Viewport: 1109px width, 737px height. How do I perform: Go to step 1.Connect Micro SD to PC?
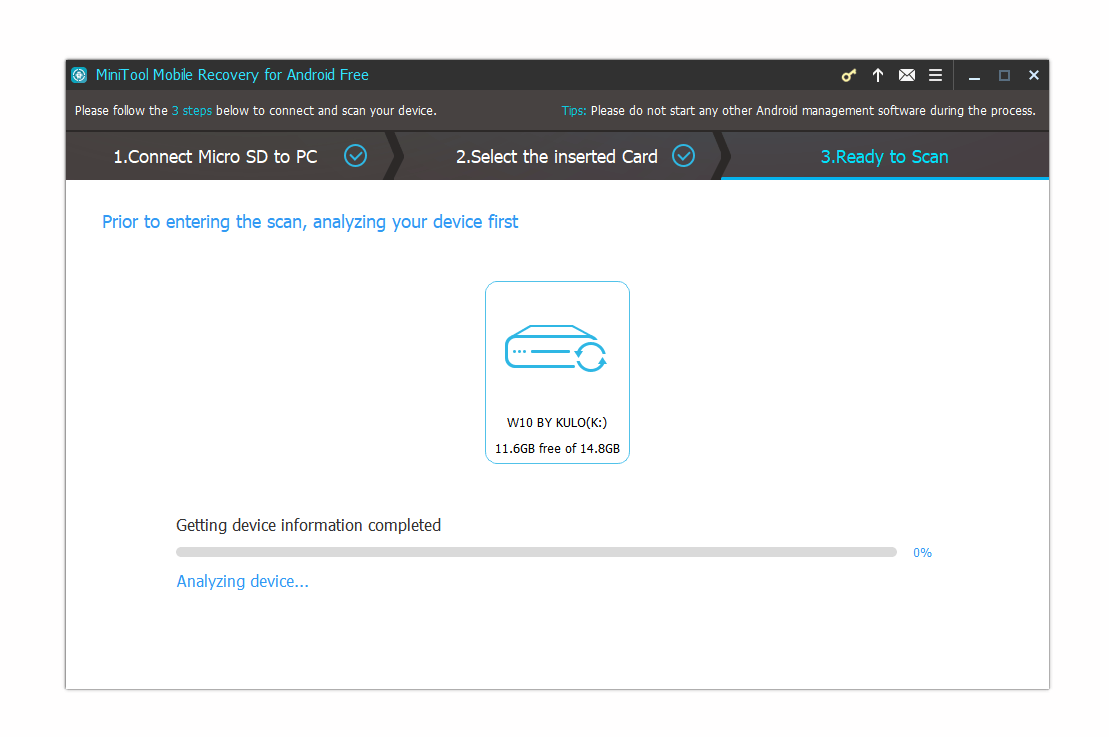point(214,157)
